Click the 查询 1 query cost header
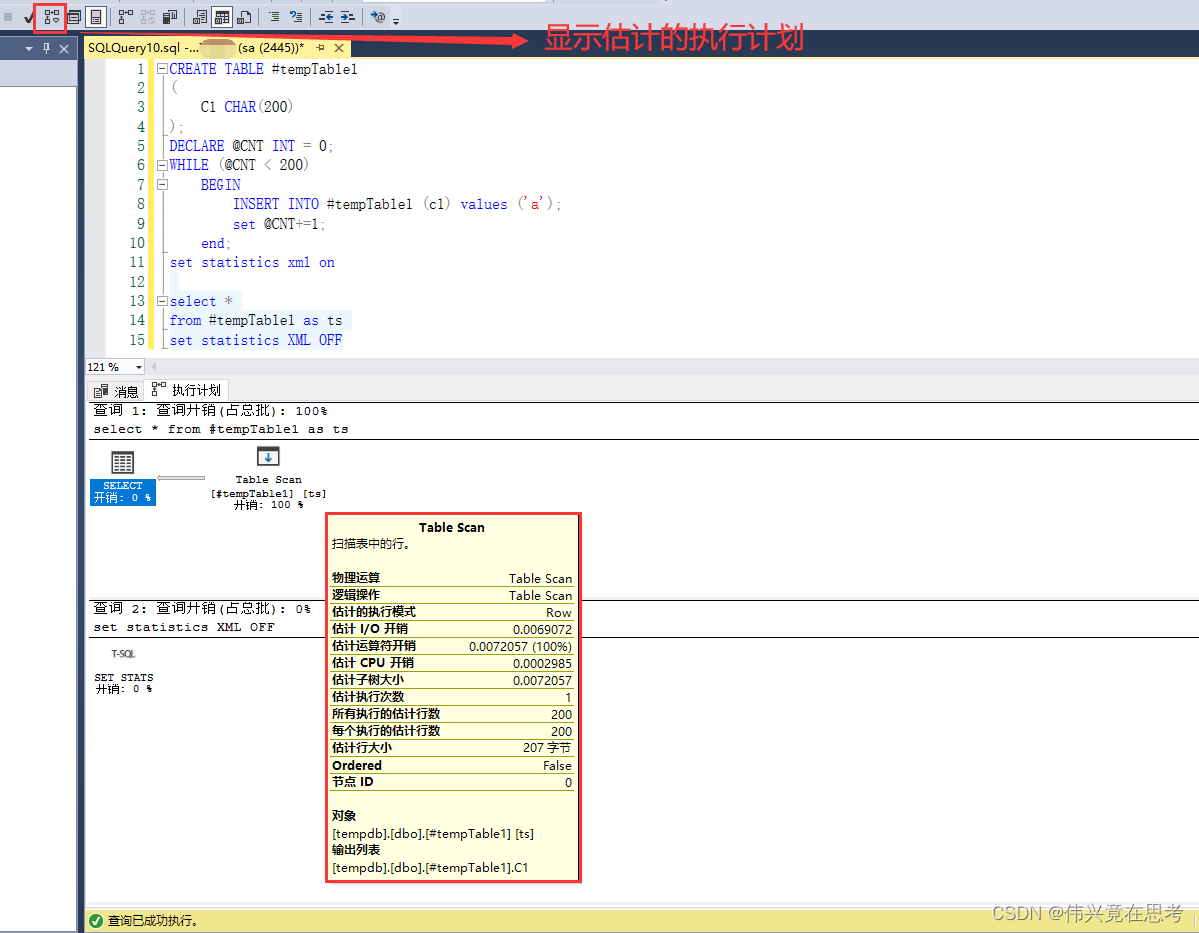This screenshot has height=933, width=1199. point(210,411)
